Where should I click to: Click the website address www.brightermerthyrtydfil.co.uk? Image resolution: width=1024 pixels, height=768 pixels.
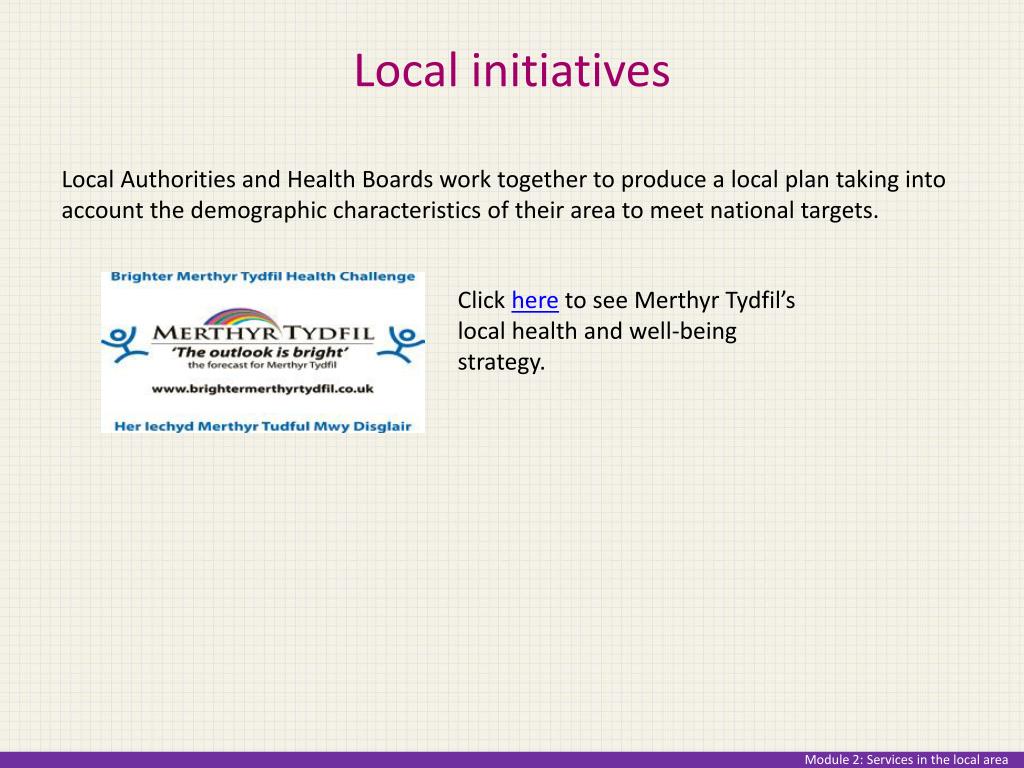263,389
